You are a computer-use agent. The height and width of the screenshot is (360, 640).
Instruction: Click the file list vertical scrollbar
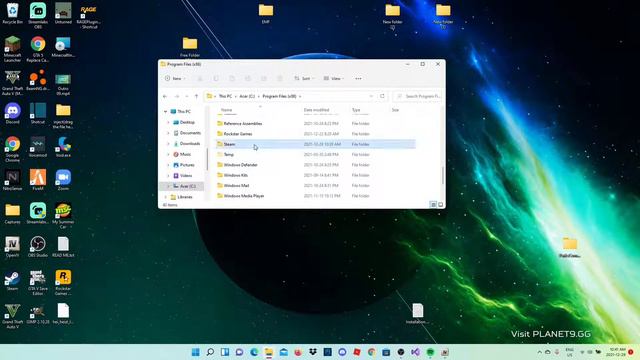(x=443, y=176)
